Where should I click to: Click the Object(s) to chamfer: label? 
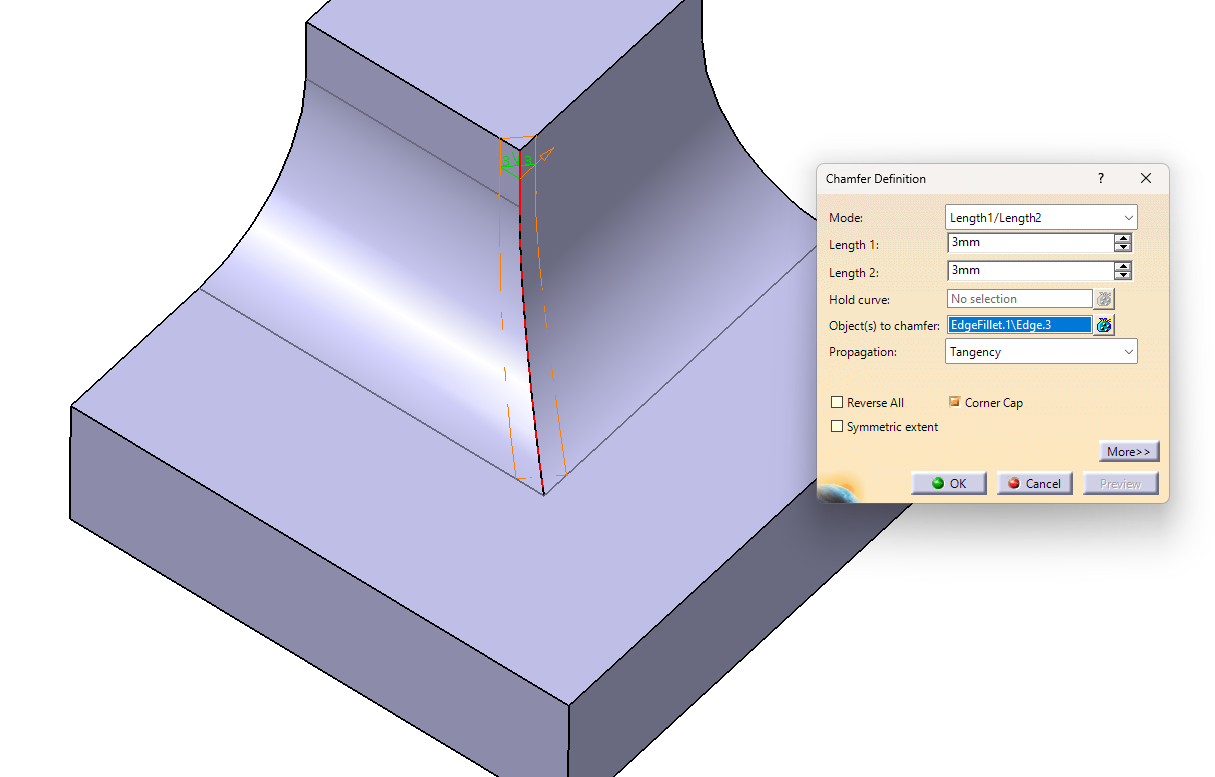pos(884,326)
